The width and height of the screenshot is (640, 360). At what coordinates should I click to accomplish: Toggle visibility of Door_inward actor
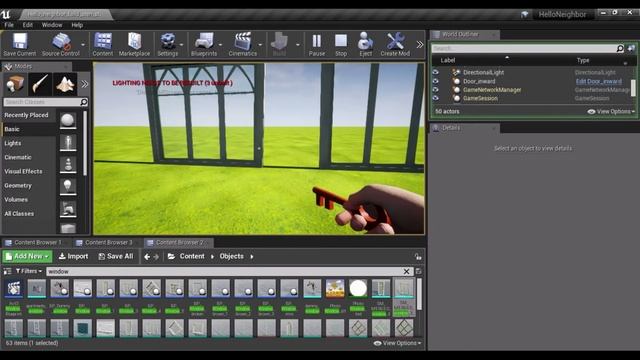pyautogui.click(x=436, y=81)
